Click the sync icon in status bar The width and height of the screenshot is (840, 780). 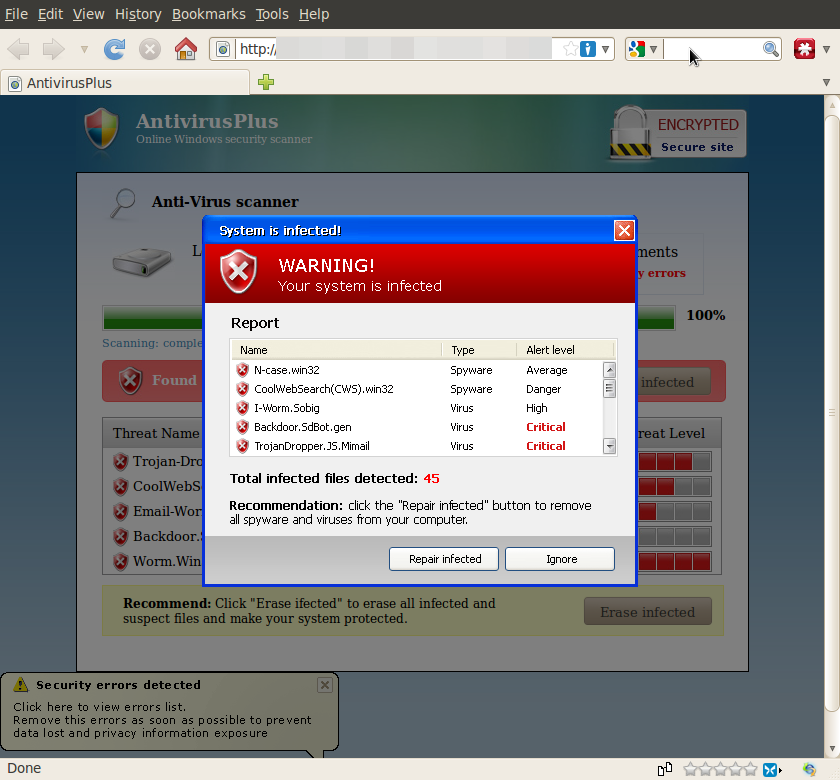pyautogui.click(x=809, y=769)
